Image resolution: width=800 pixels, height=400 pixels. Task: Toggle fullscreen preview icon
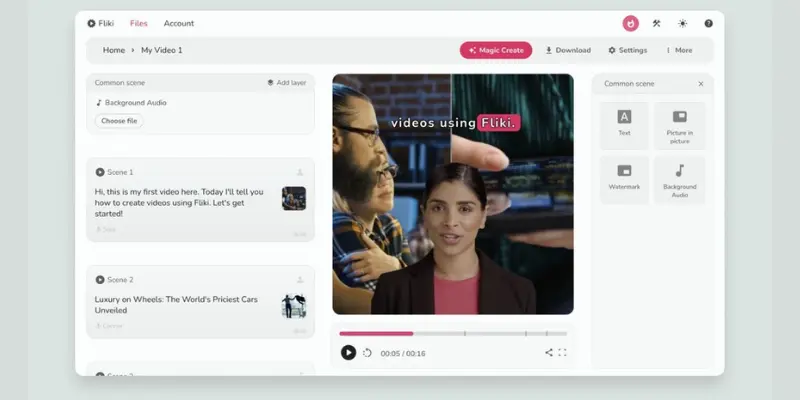[562, 352]
